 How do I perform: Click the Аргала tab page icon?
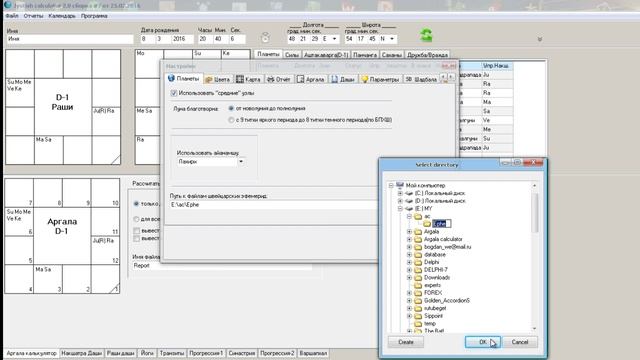tap(300, 79)
